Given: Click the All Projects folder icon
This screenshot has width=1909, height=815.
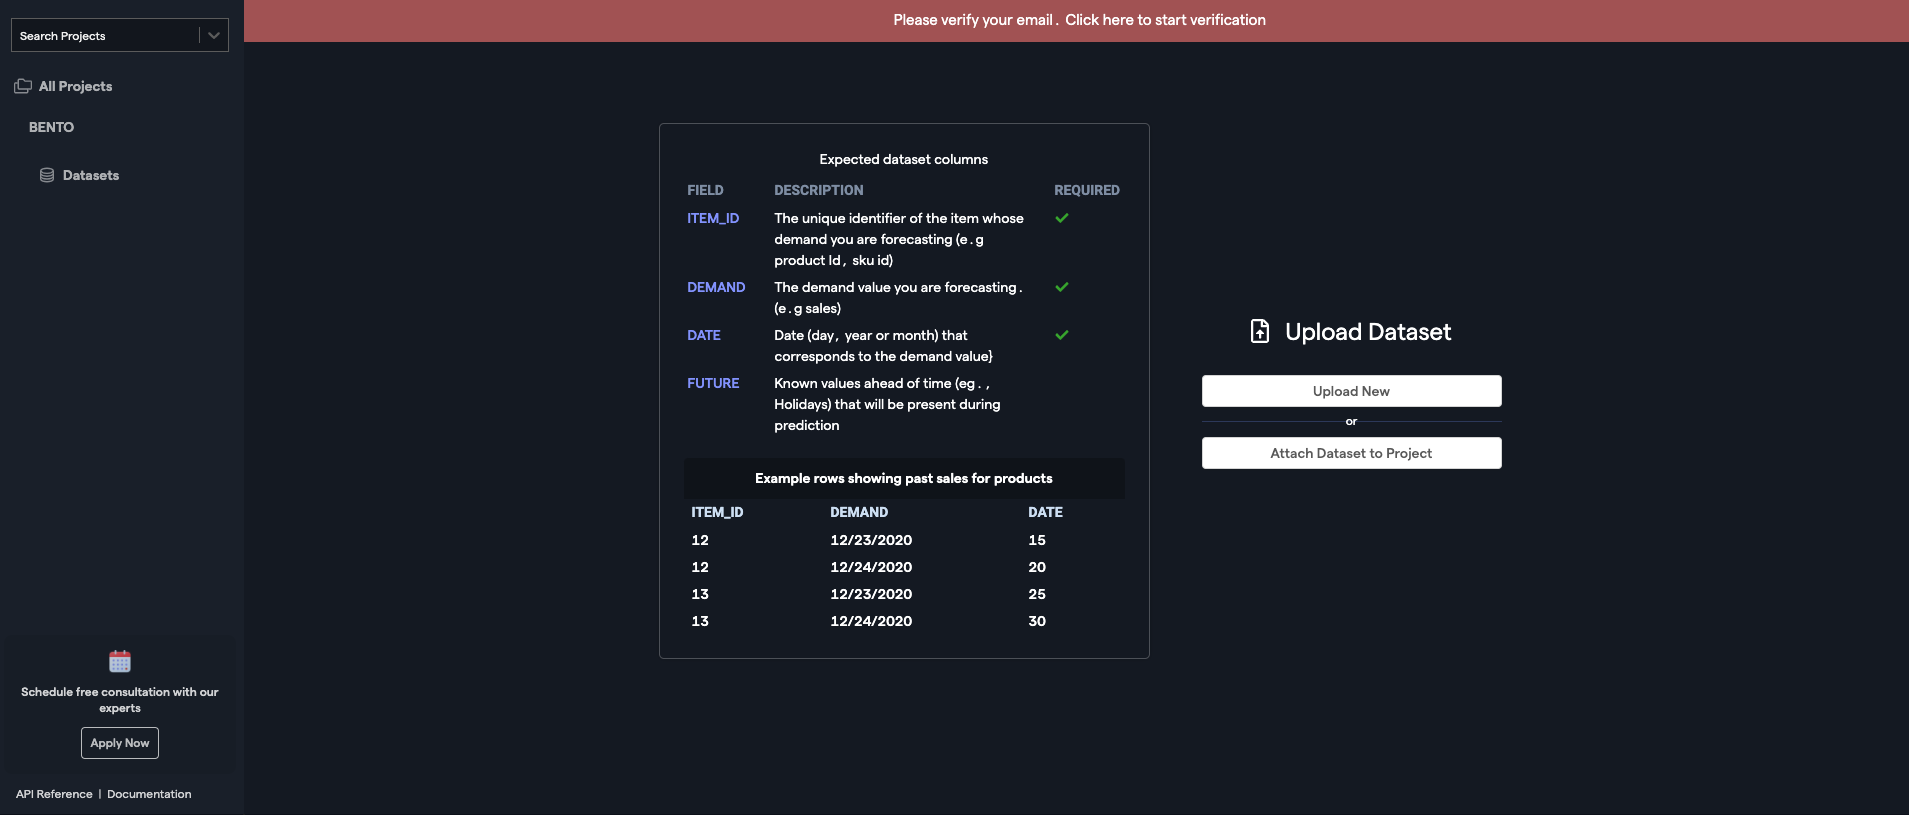Looking at the screenshot, I should tap(23, 86).
